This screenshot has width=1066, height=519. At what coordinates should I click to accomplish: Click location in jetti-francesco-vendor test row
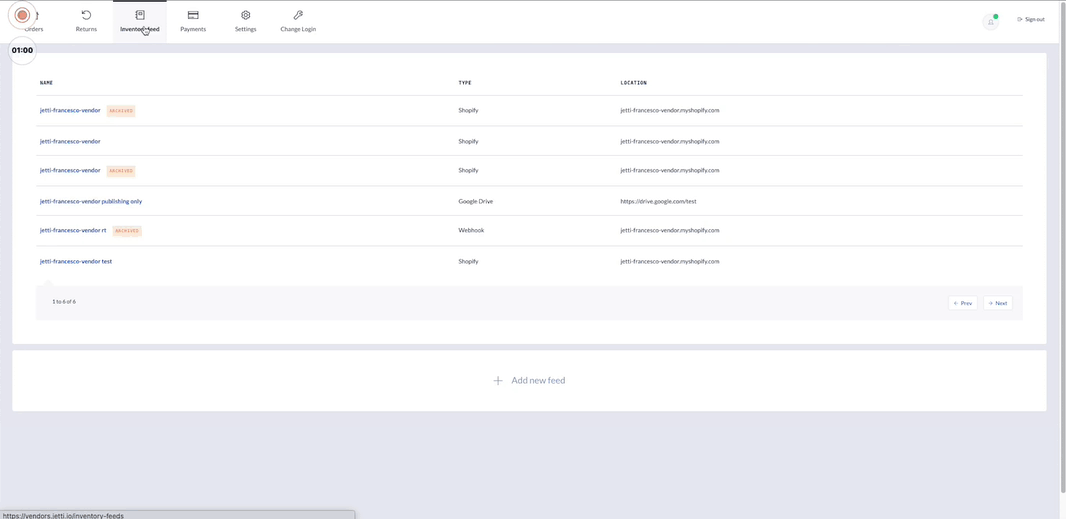click(670, 261)
